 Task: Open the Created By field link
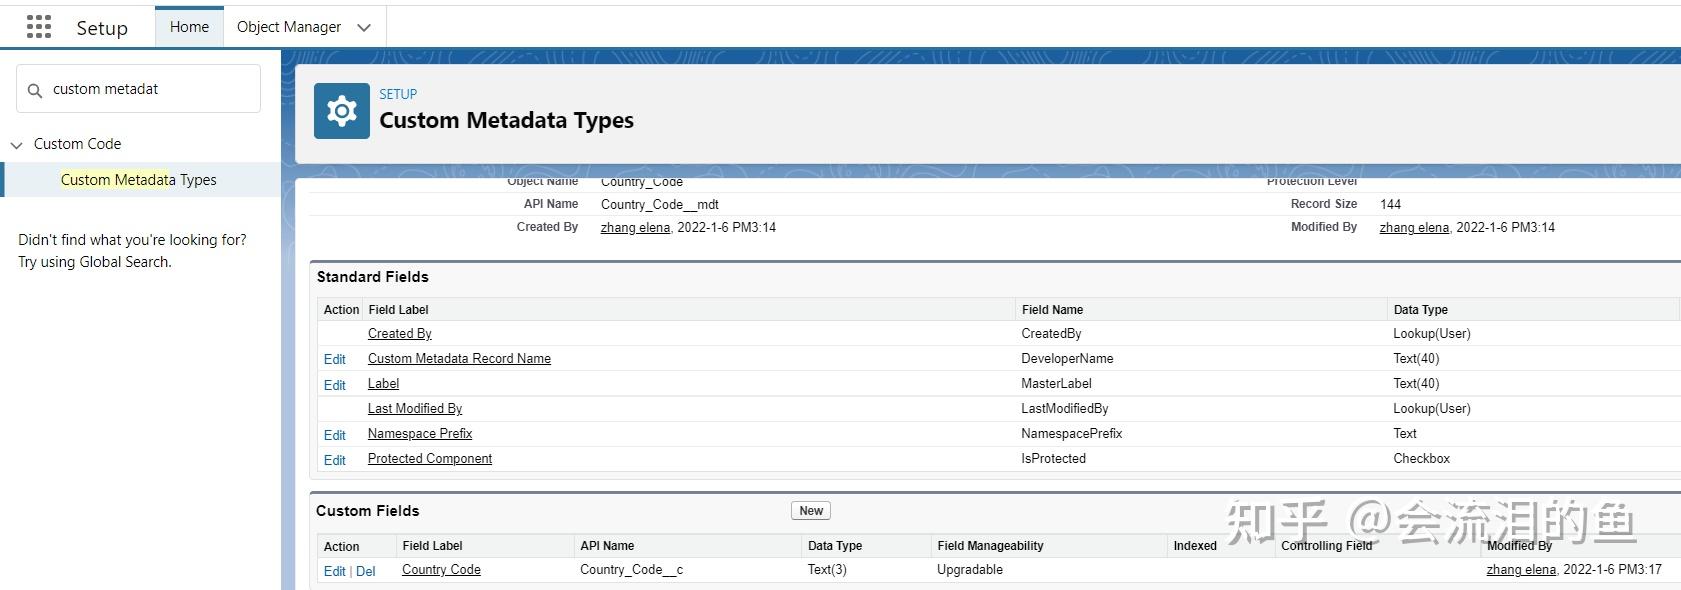(x=400, y=334)
